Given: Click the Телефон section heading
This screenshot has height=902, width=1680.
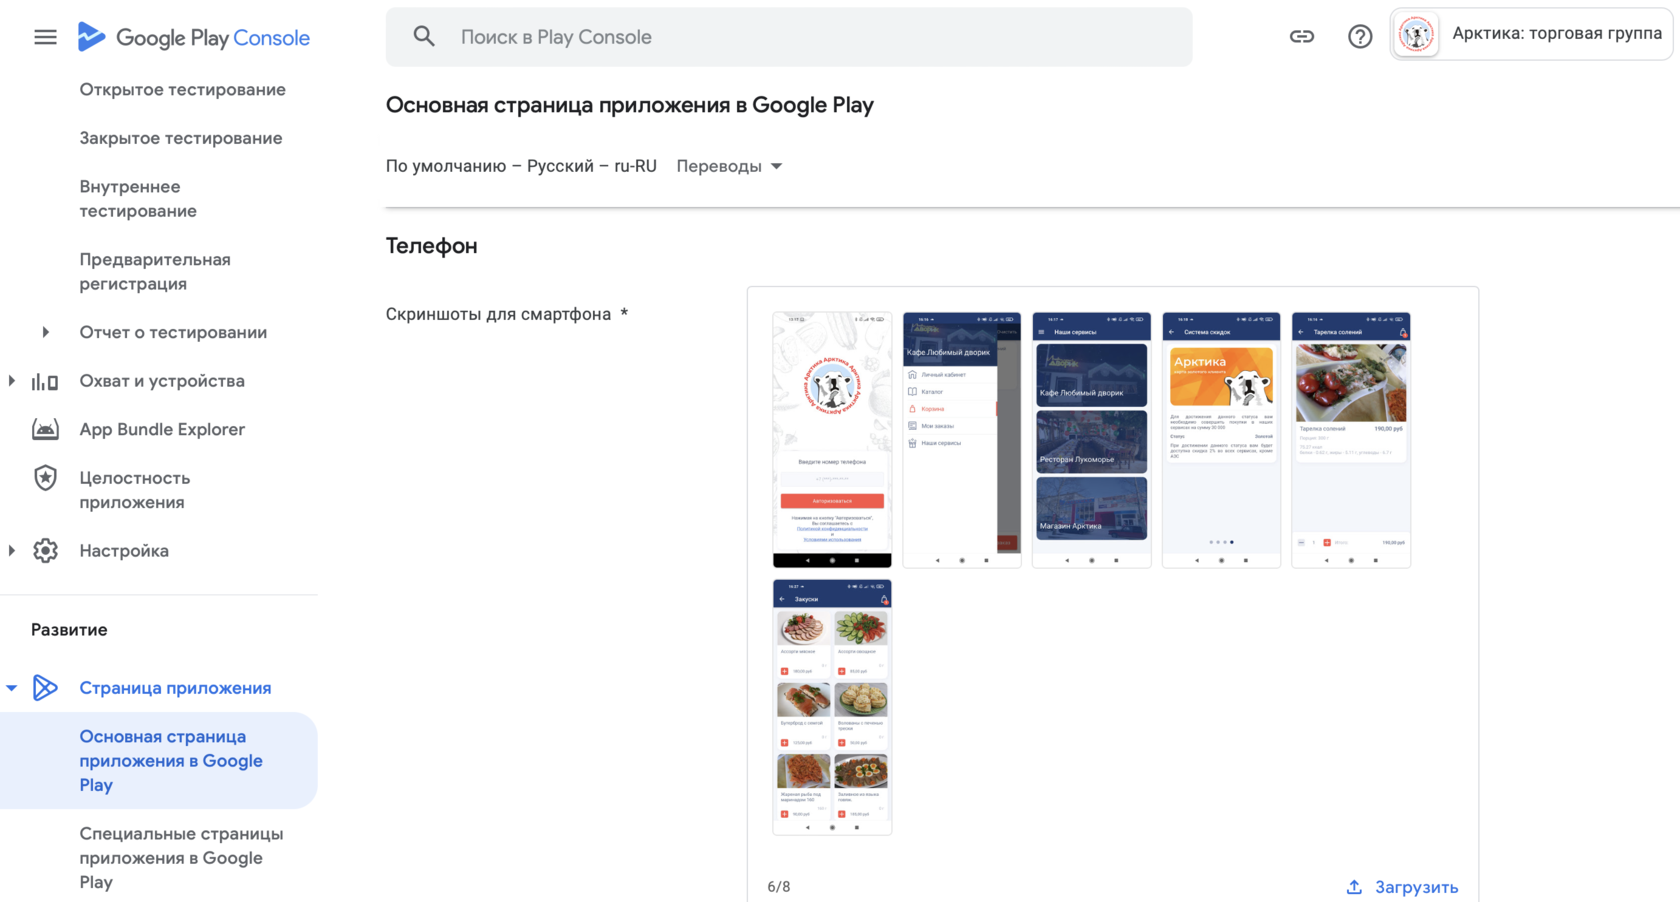Looking at the screenshot, I should click(x=432, y=246).
